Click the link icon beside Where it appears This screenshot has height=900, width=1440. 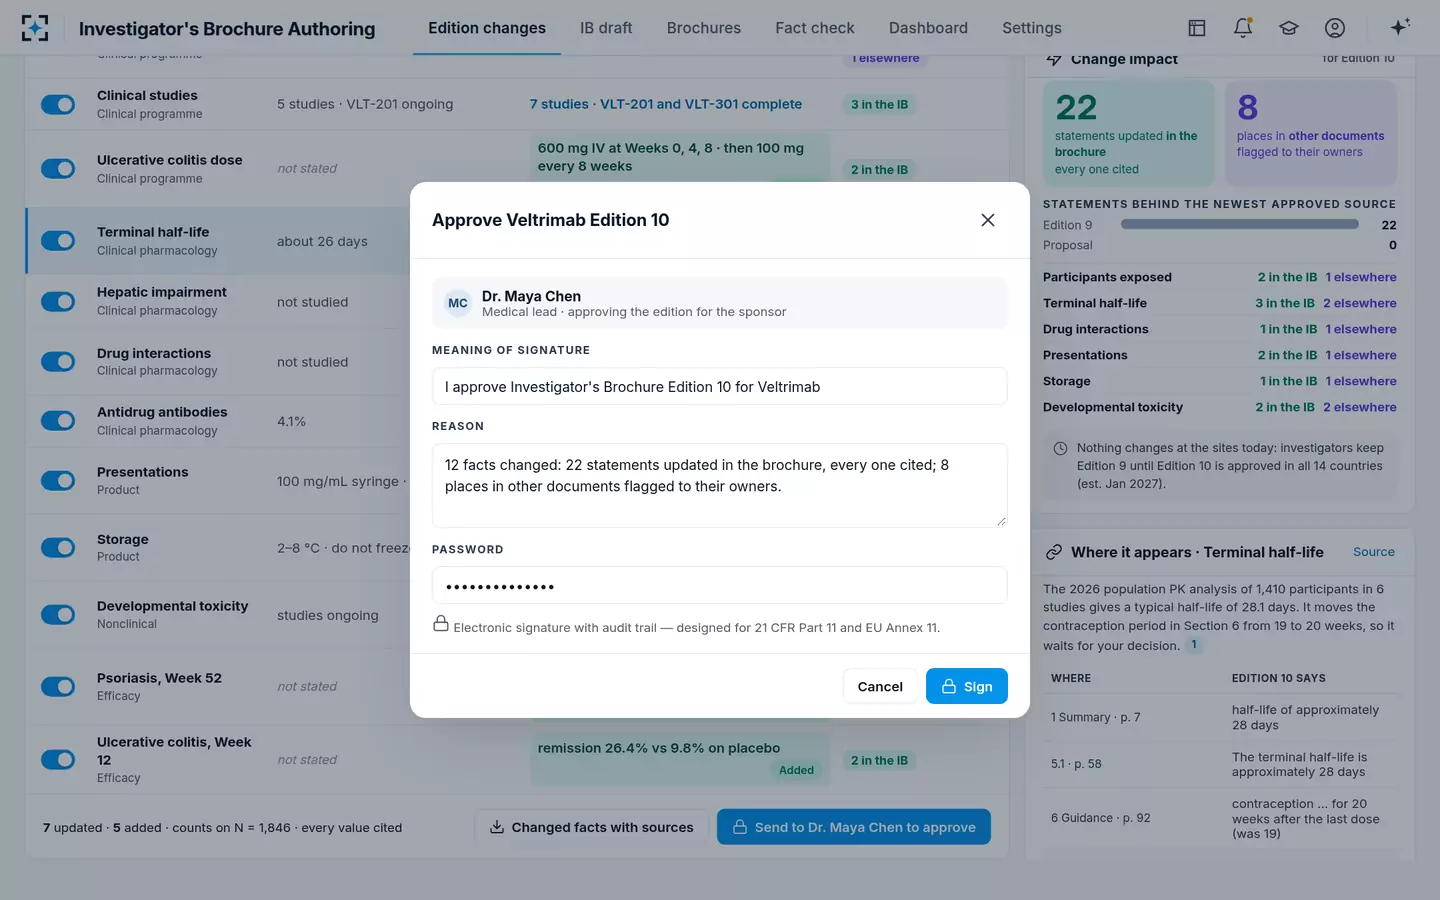(x=1054, y=552)
